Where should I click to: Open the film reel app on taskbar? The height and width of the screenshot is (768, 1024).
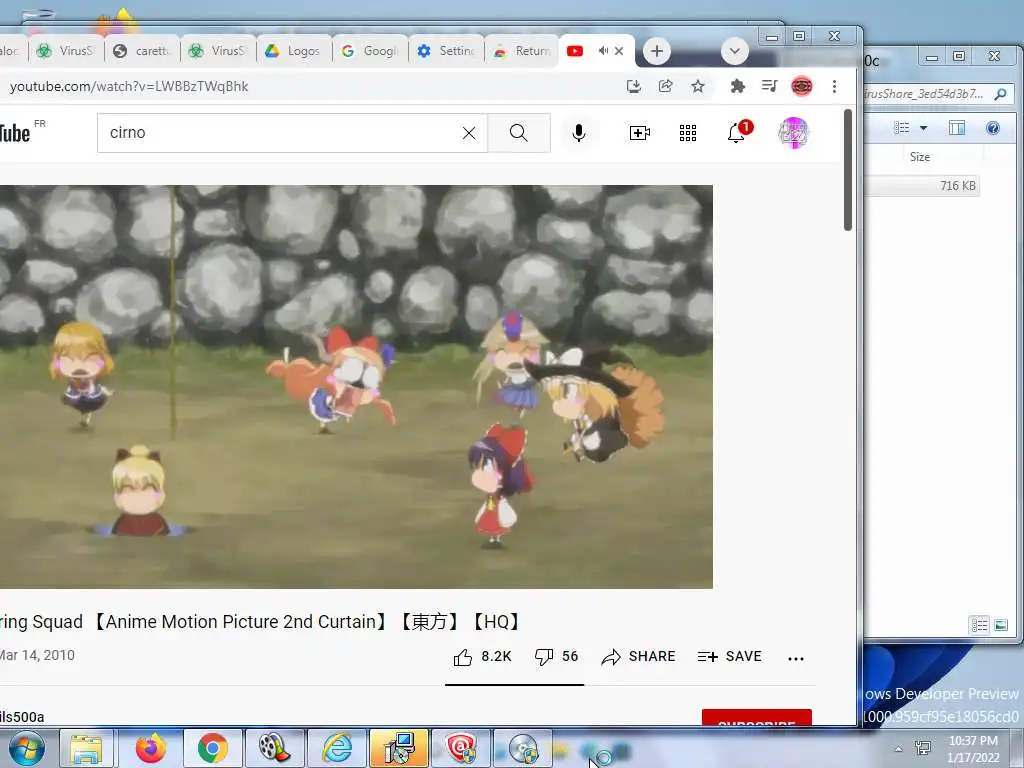pyautogui.click(x=274, y=748)
